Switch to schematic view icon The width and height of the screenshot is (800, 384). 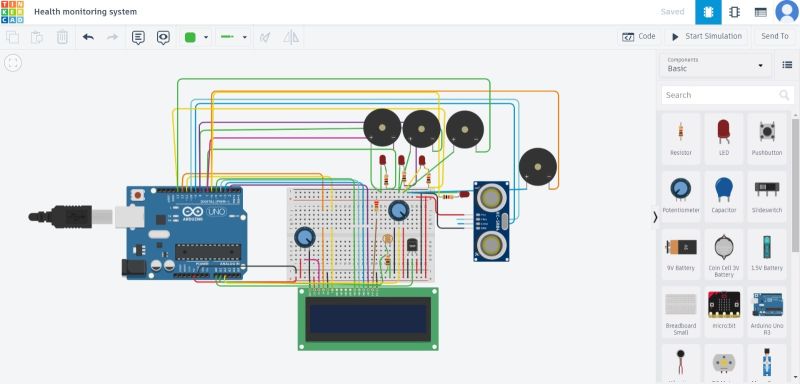[x=734, y=12]
